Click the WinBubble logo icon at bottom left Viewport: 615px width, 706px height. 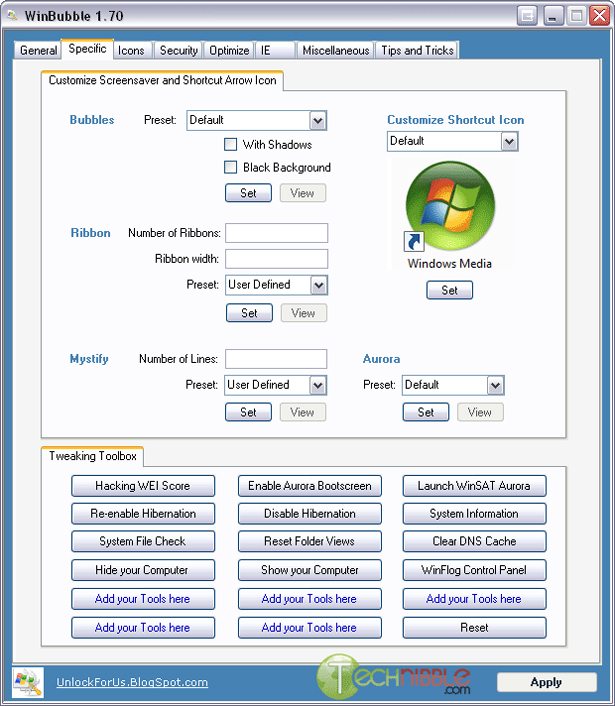tap(26, 682)
